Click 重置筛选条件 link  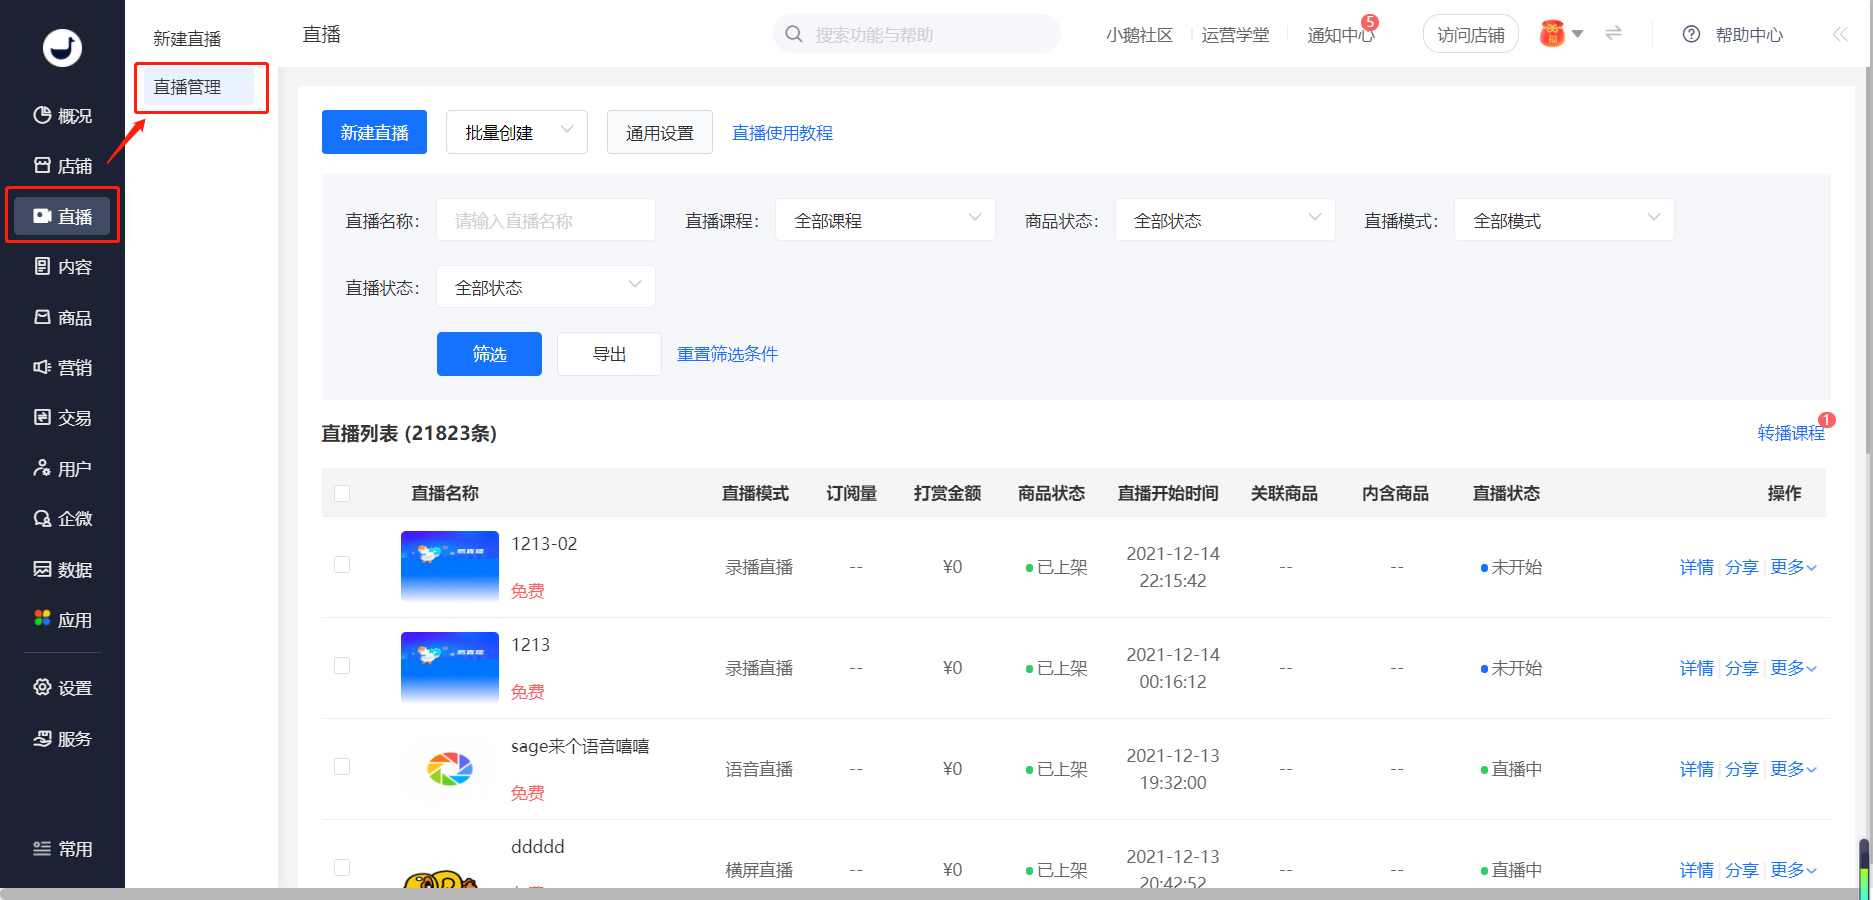(x=727, y=354)
